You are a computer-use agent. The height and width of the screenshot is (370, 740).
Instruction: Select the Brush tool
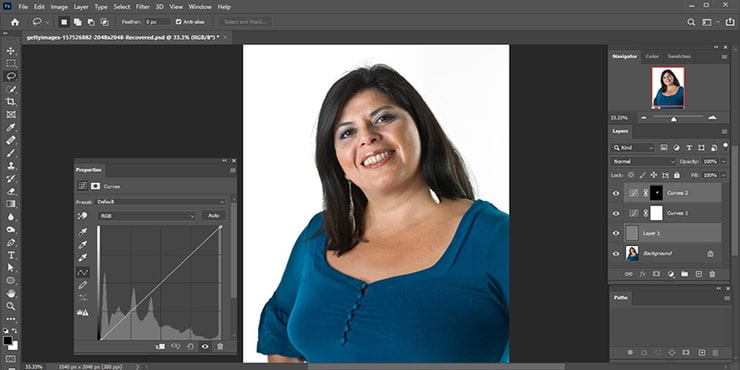tap(11, 153)
